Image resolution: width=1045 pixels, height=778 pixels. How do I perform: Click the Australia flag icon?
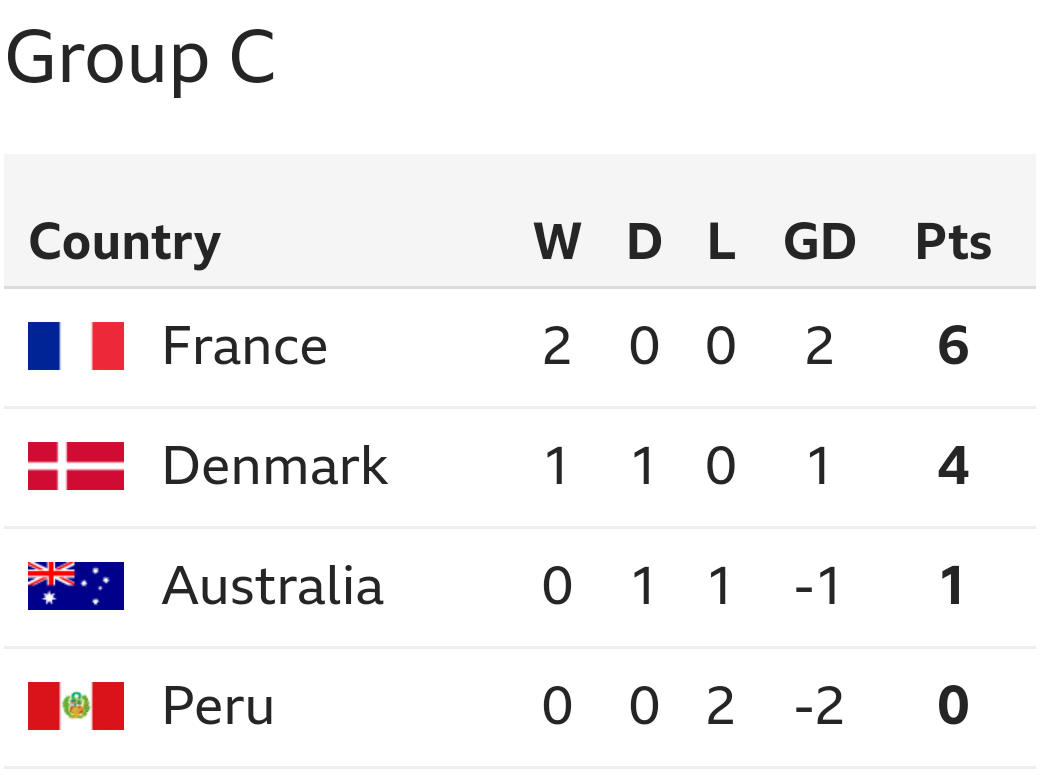[76, 586]
